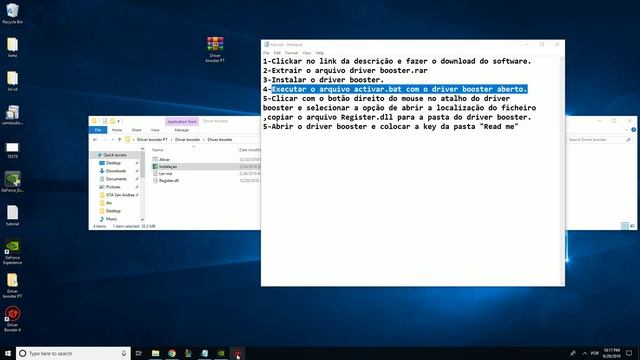The height and width of the screenshot is (360, 640).
Task: Go back in File Explorer
Action: pos(95,140)
